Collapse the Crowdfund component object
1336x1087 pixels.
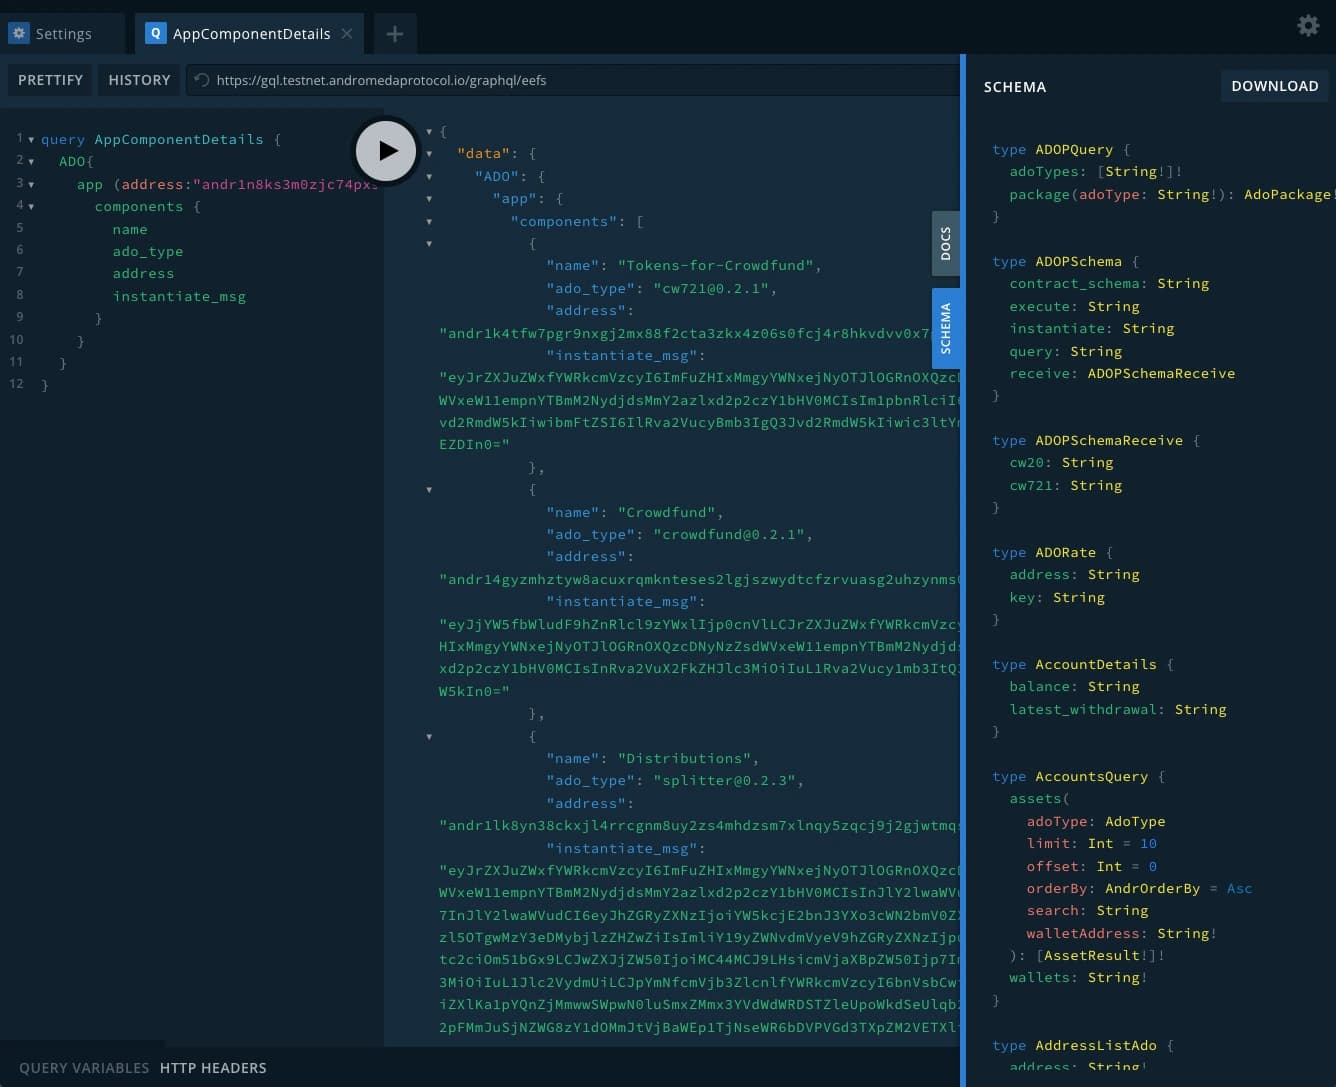pyautogui.click(x=429, y=489)
